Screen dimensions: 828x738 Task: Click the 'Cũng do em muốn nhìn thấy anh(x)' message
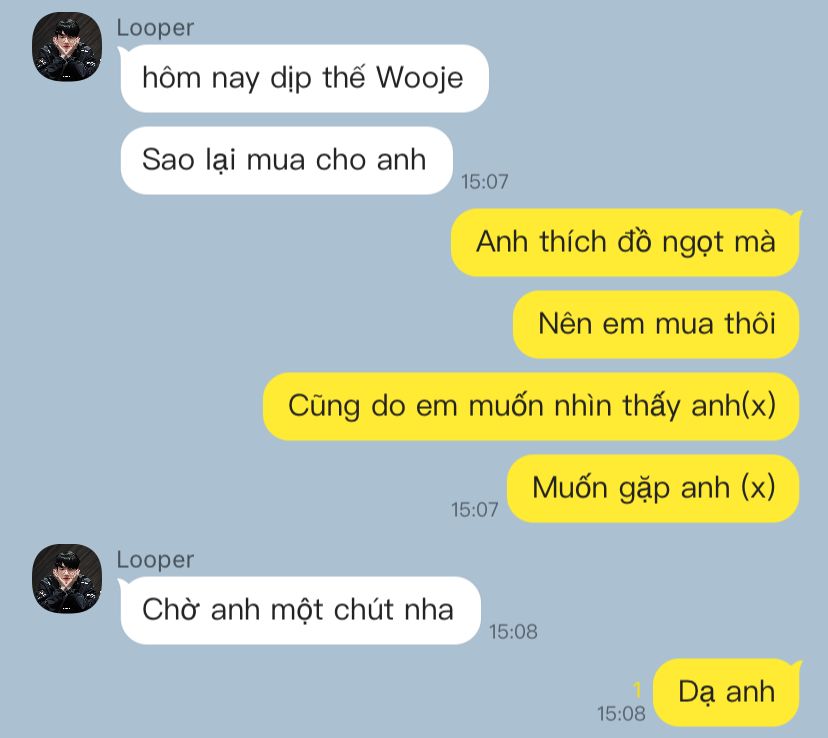click(x=531, y=406)
